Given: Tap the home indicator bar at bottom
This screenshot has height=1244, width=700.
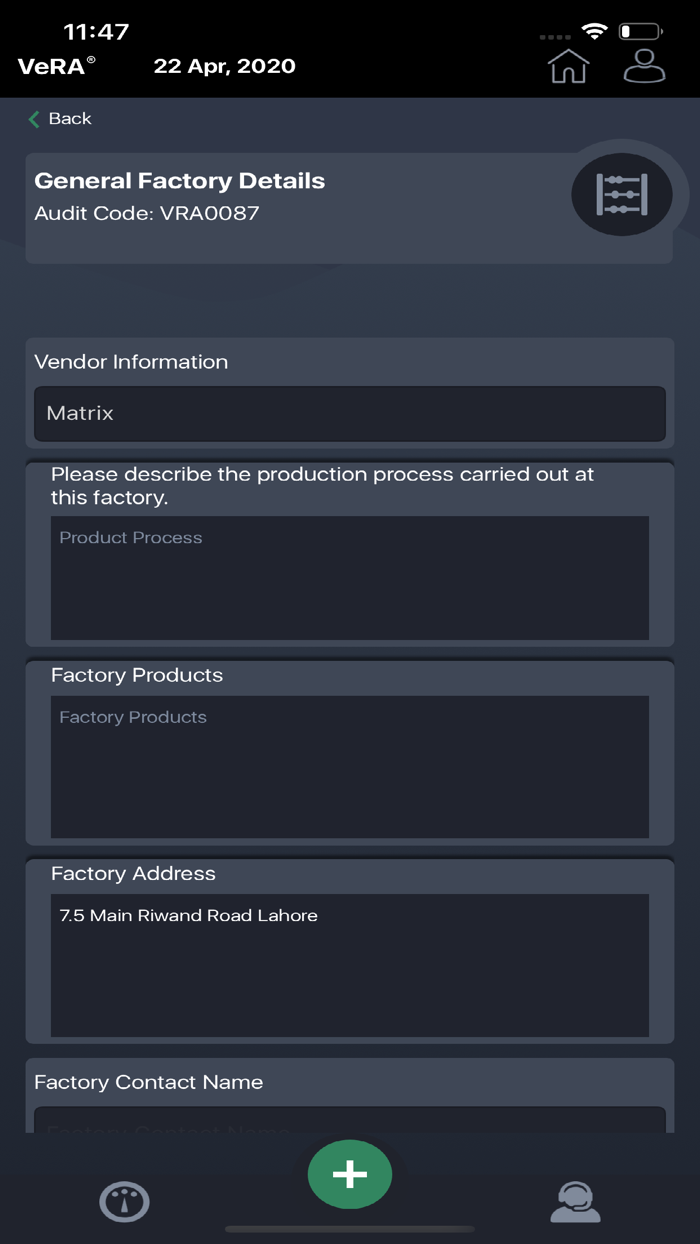Looking at the screenshot, I should (350, 1223).
